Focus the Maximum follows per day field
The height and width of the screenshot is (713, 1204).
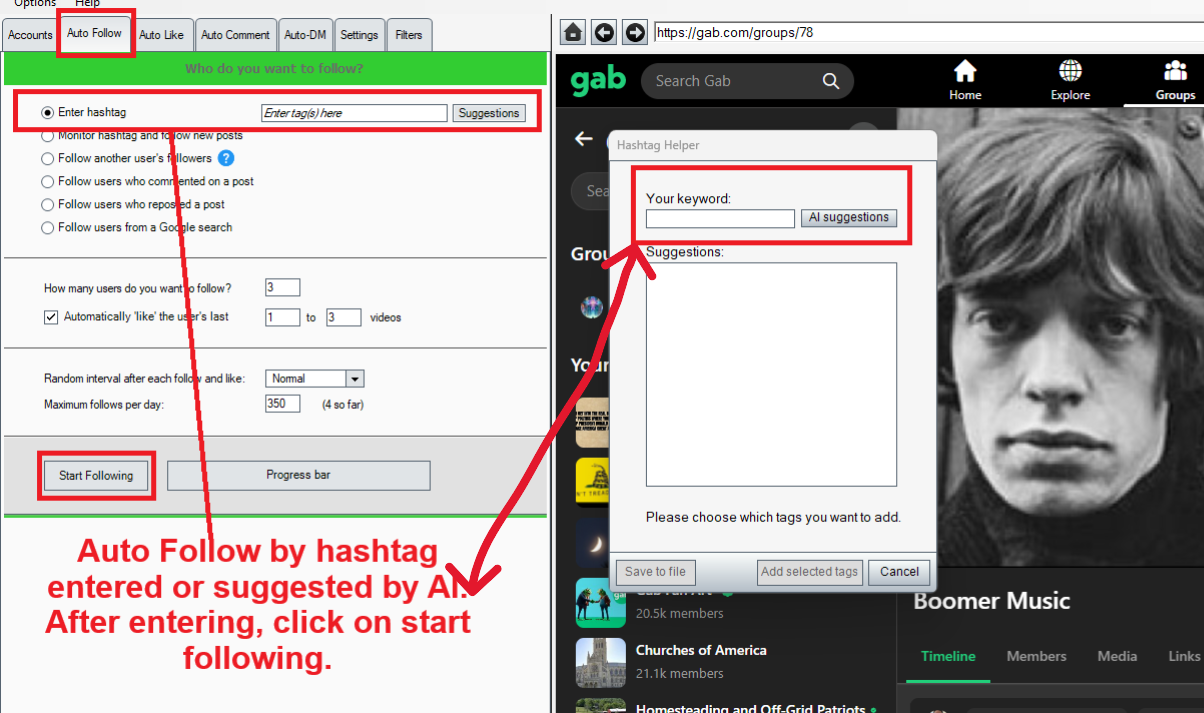click(283, 404)
